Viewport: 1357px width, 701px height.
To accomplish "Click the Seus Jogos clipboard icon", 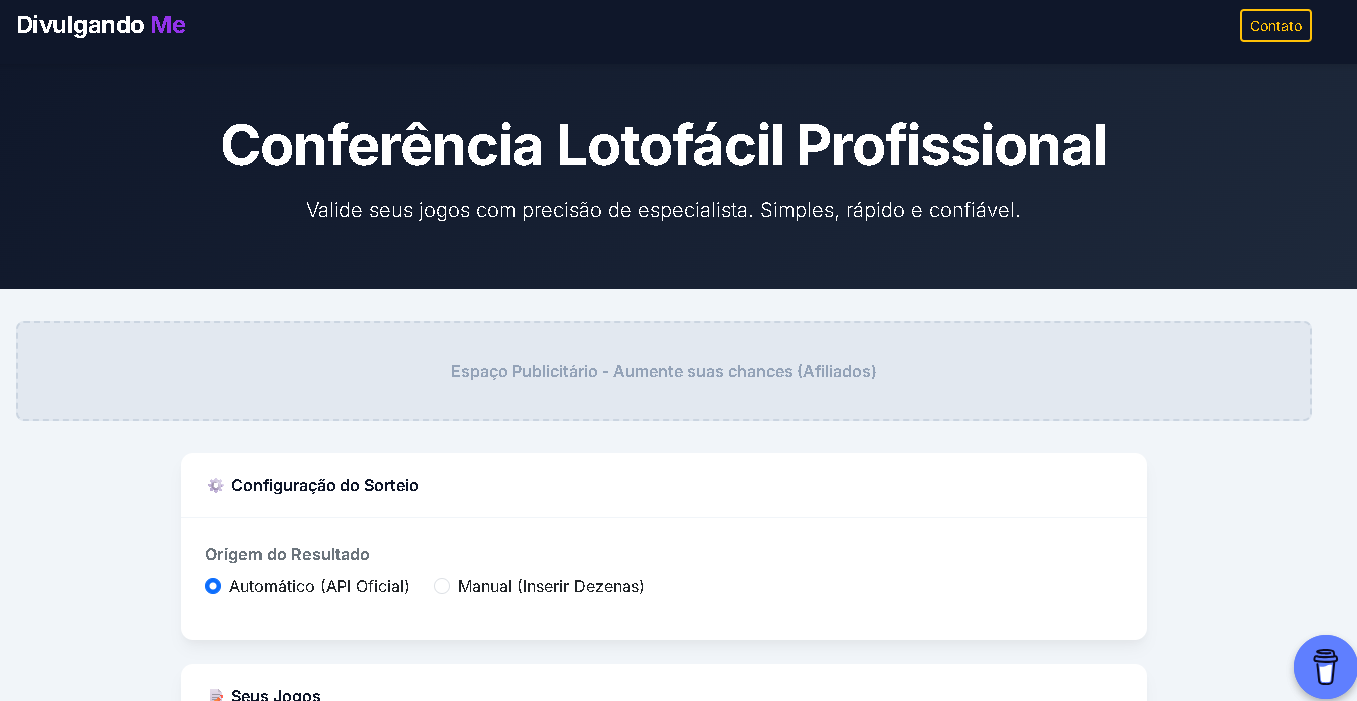I will (x=215, y=693).
